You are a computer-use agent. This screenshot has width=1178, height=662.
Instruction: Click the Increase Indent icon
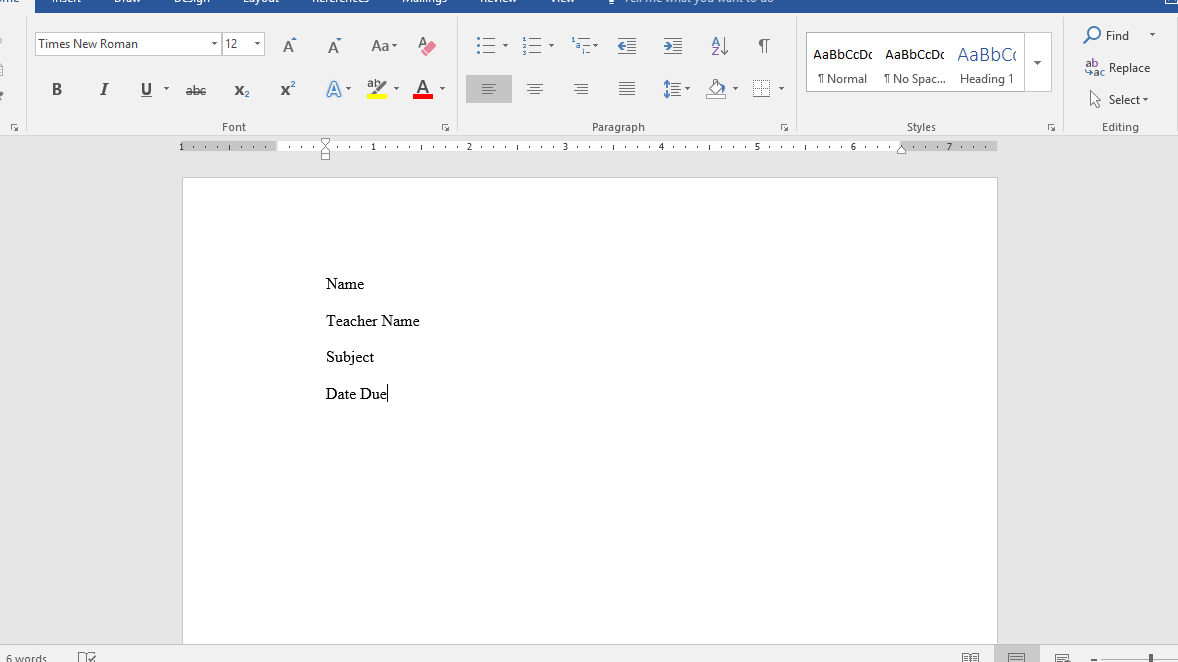coord(672,46)
